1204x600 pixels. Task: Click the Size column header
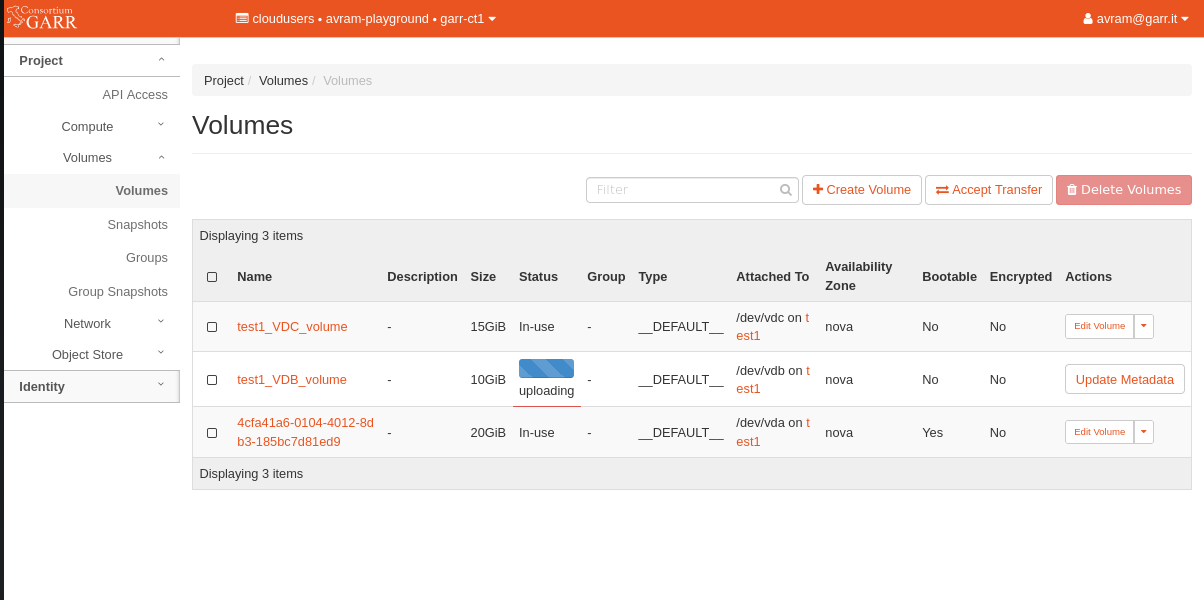[483, 277]
